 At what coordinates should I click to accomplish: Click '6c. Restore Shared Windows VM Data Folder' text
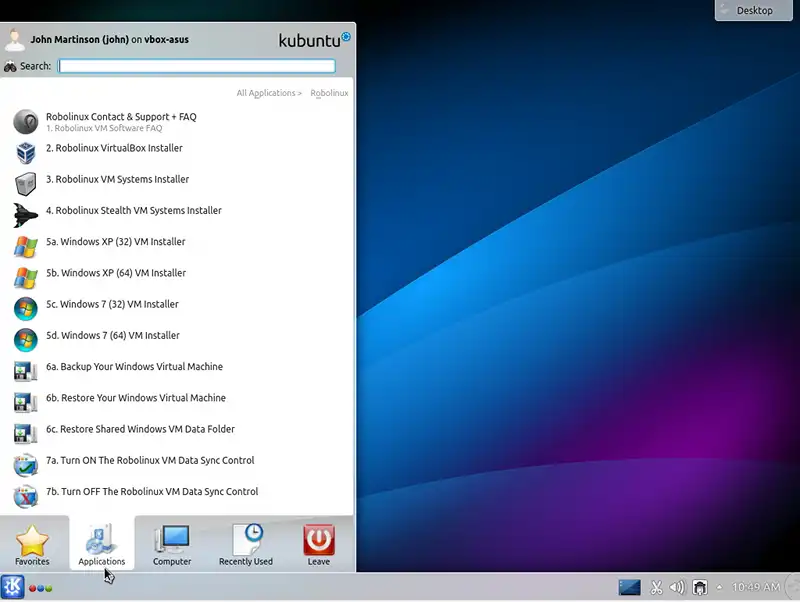140,429
